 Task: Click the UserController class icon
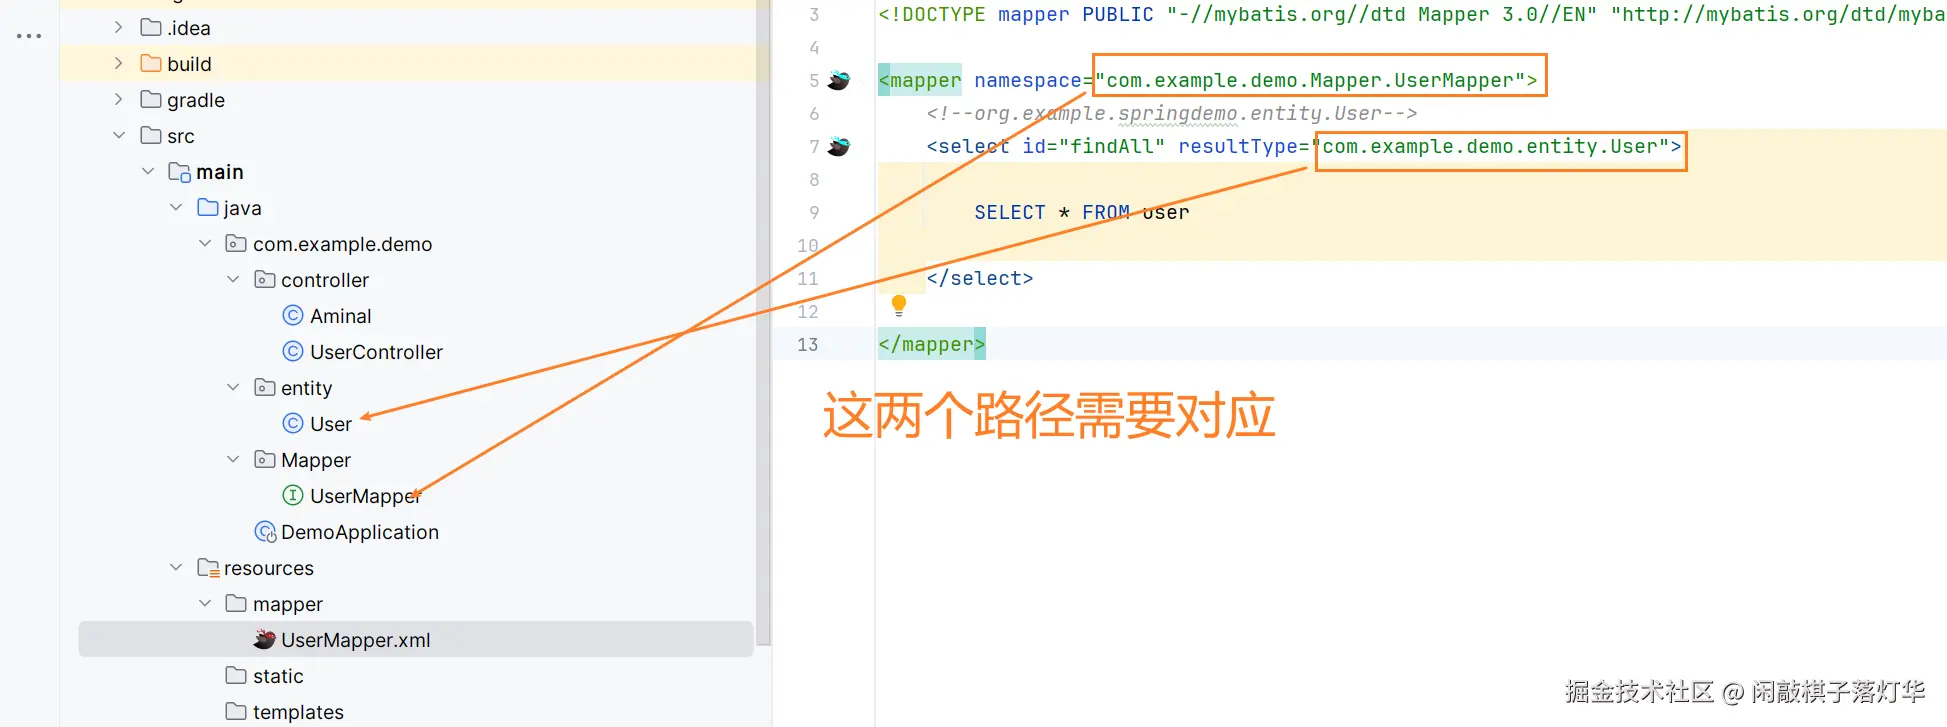tap(293, 351)
